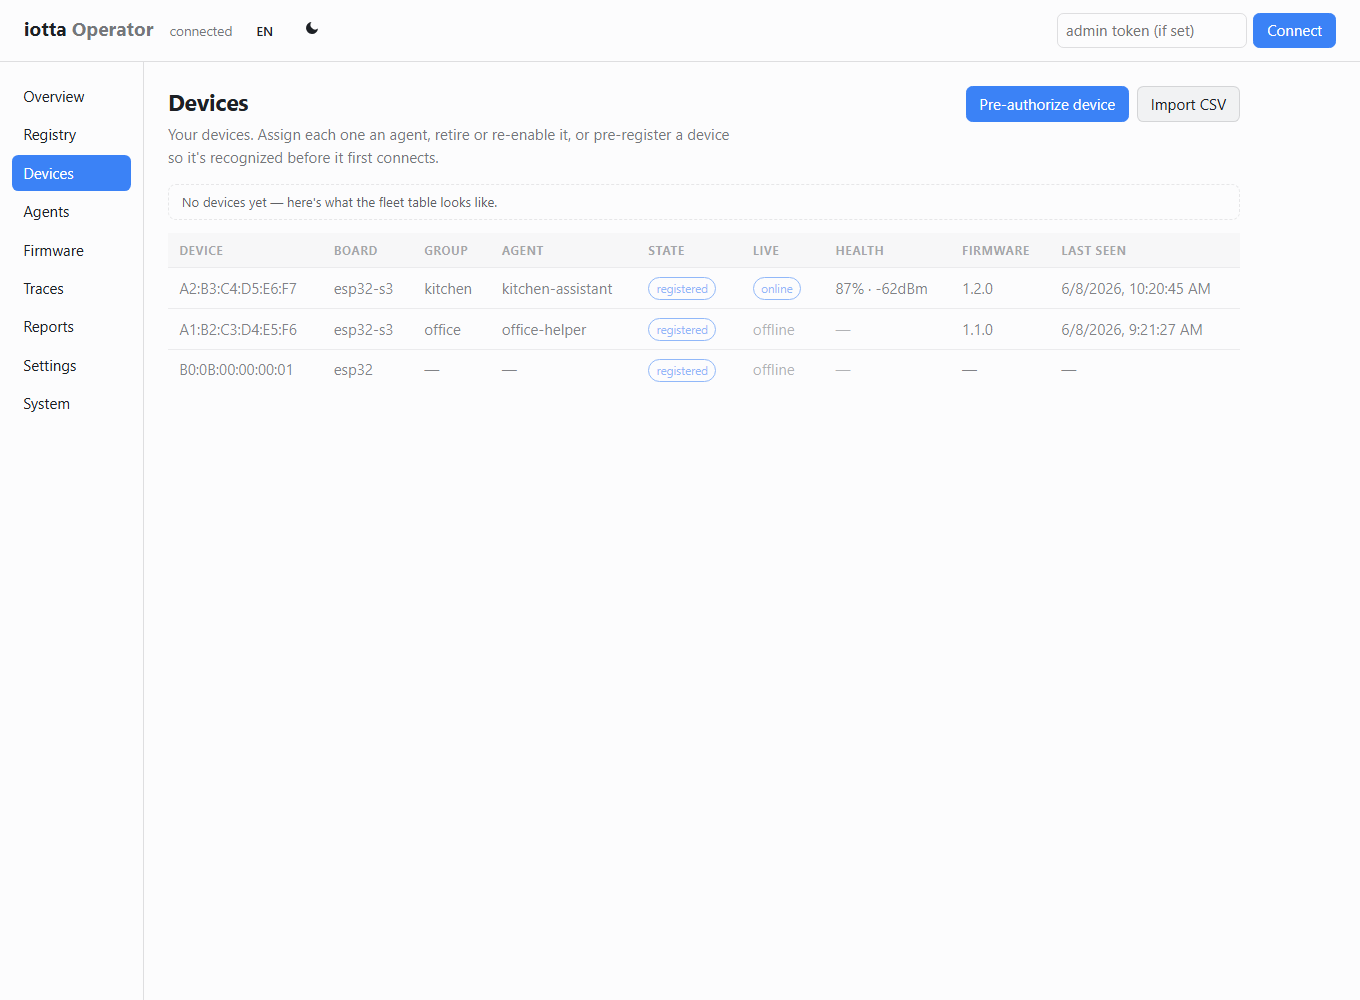Click the offline status for office device

774,330
